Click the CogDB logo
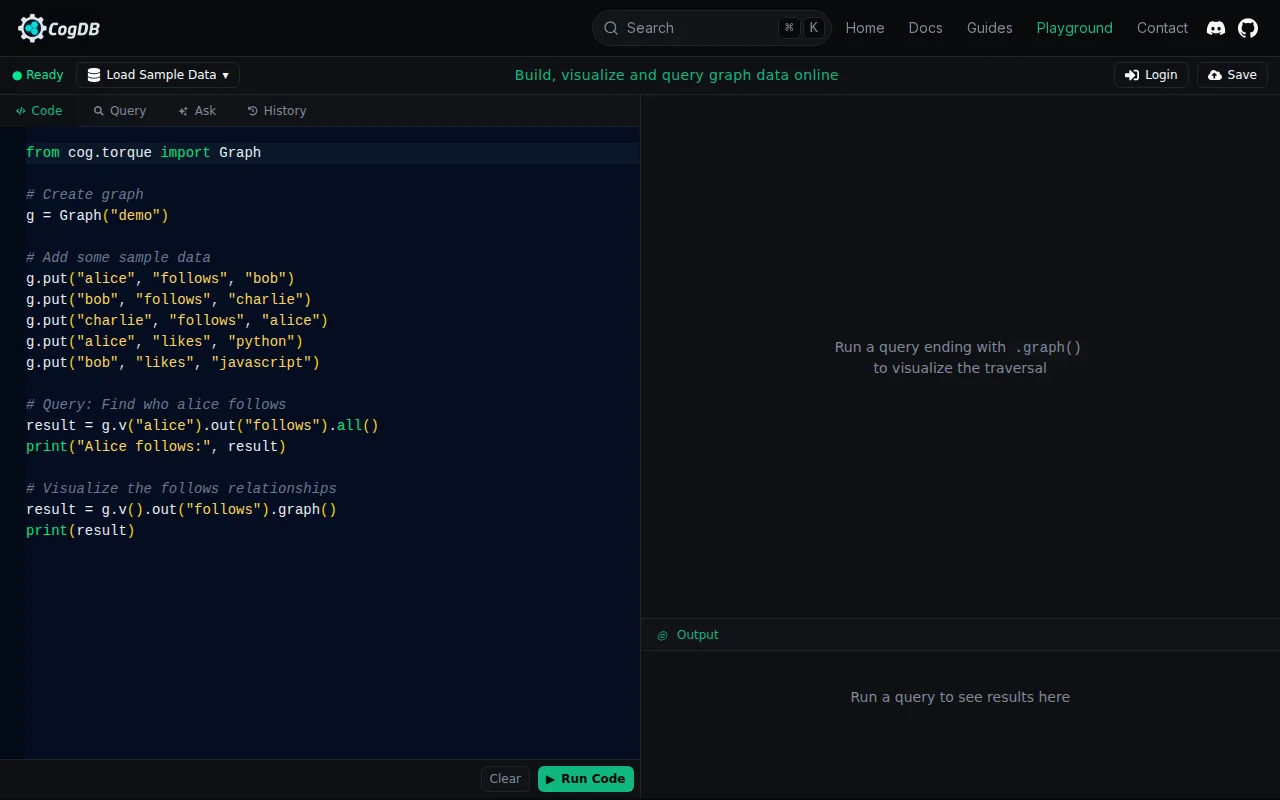The width and height of the screenshot is (1280, 800). [x=59, y=28]
